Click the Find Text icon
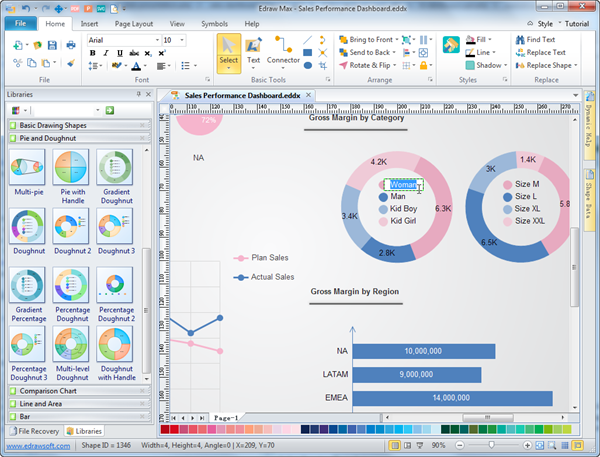 [x=519, y=40]
